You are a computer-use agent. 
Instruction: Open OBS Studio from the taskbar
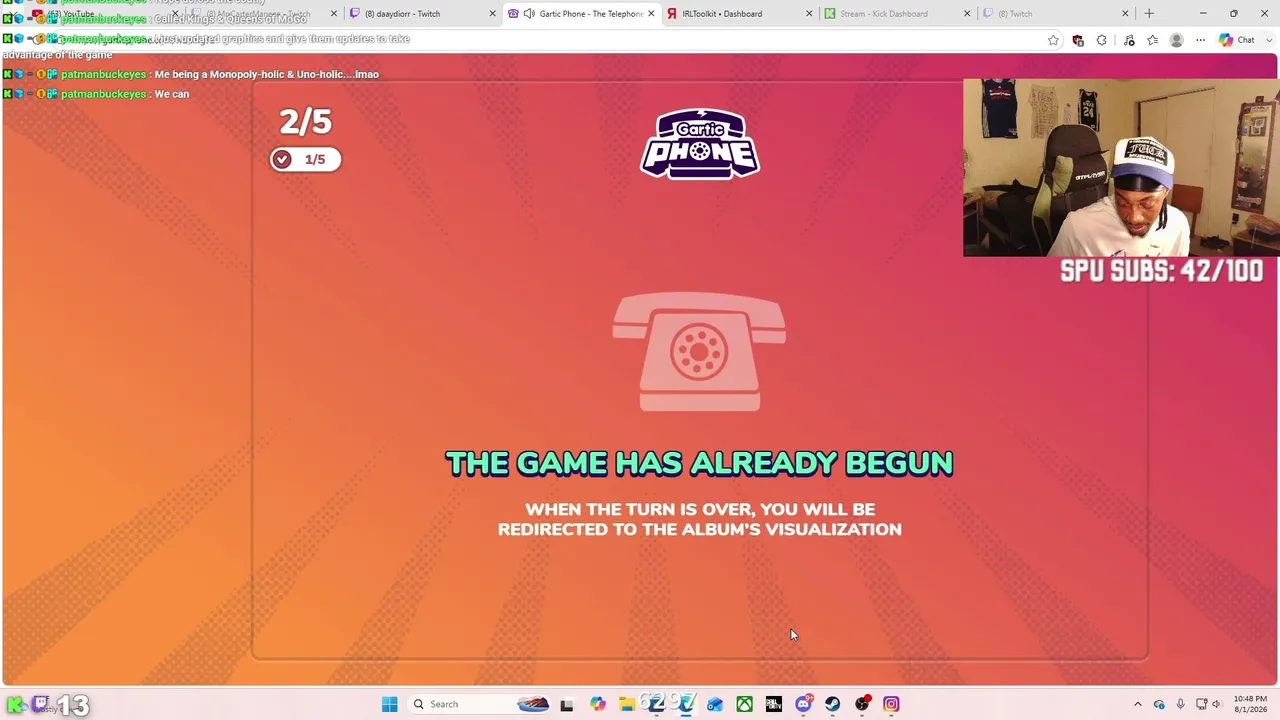coord(862,704)
